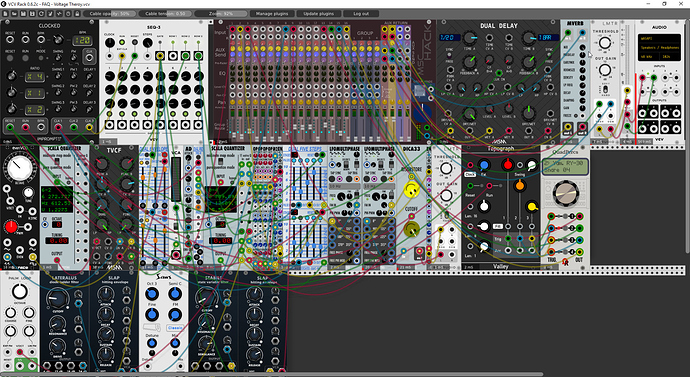Click Topograph red knob

[x=507, y=165]
